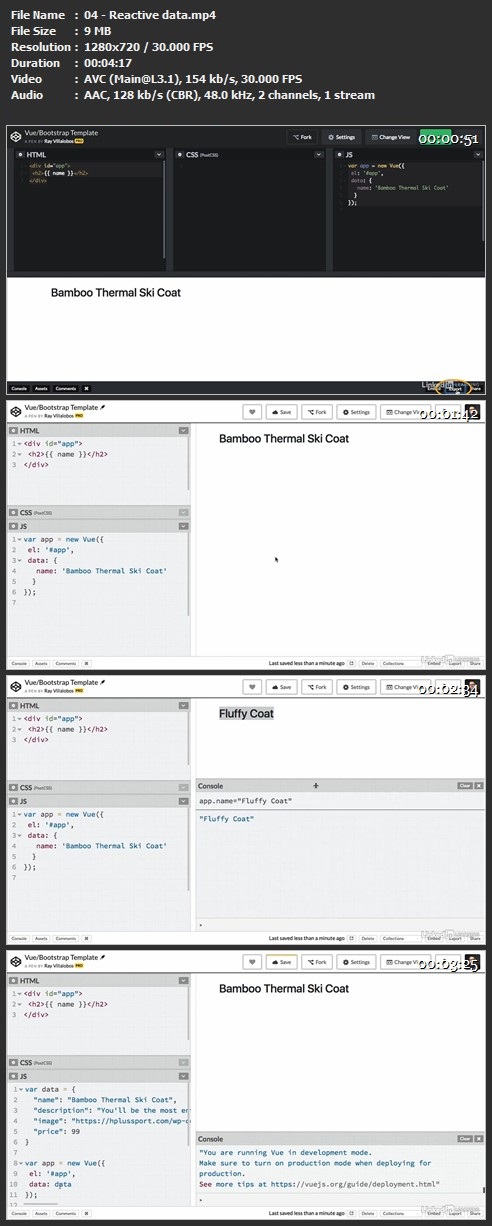Click keyboard shortcut icon in 00:00:51 frame footer
492x1226 pixels.
[x=87, y=388]
